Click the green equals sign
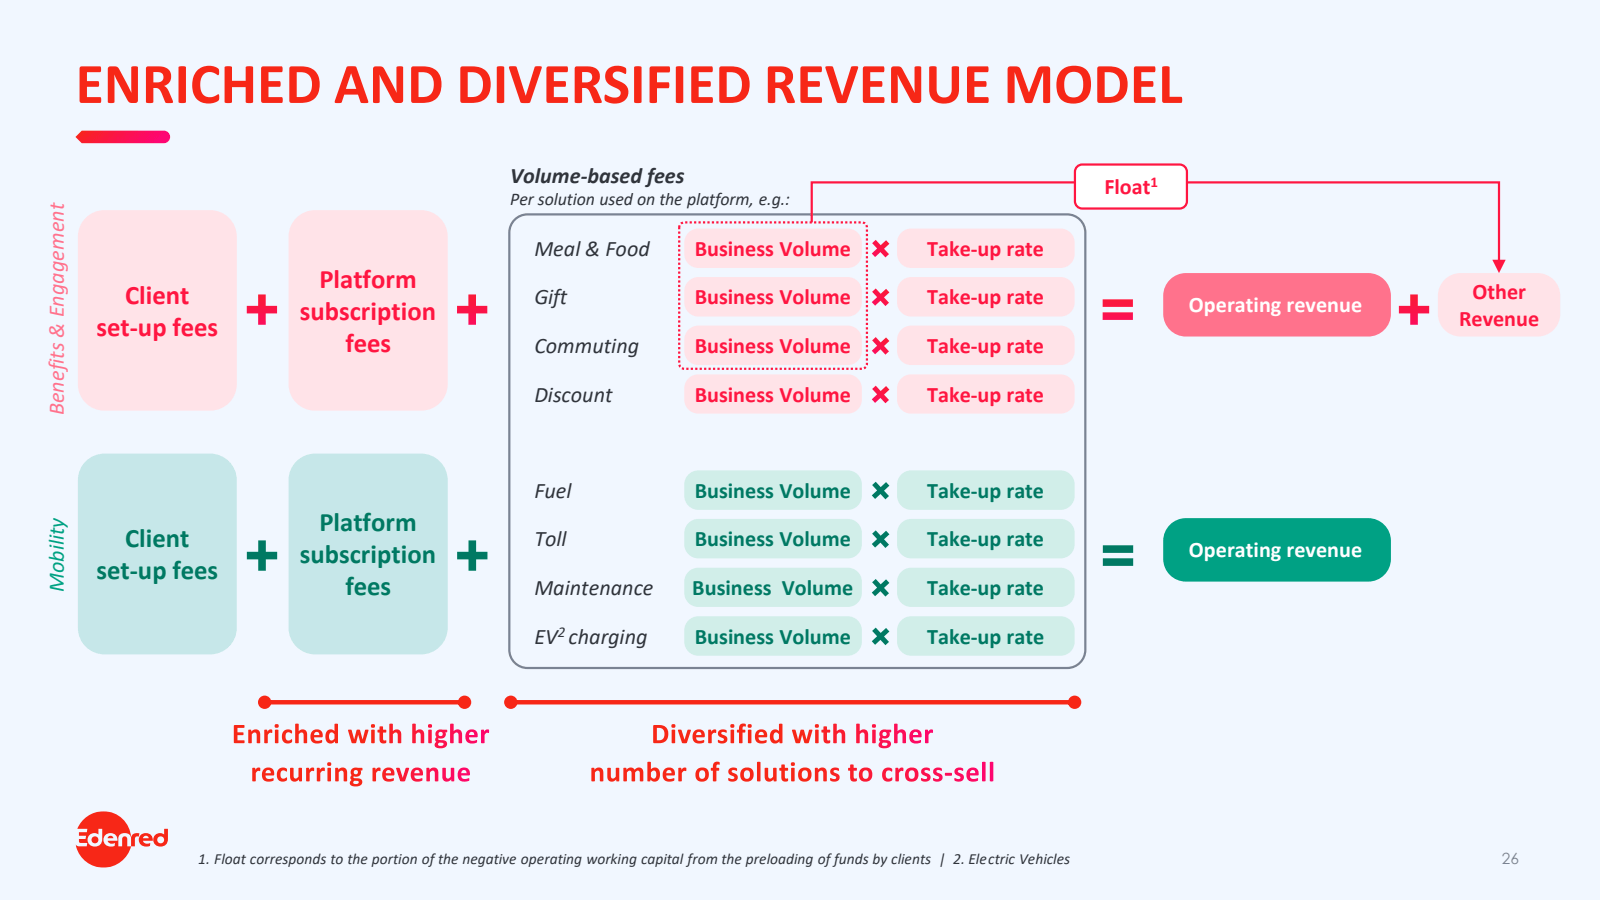The image size is (1600, 900). [1118, 555]
